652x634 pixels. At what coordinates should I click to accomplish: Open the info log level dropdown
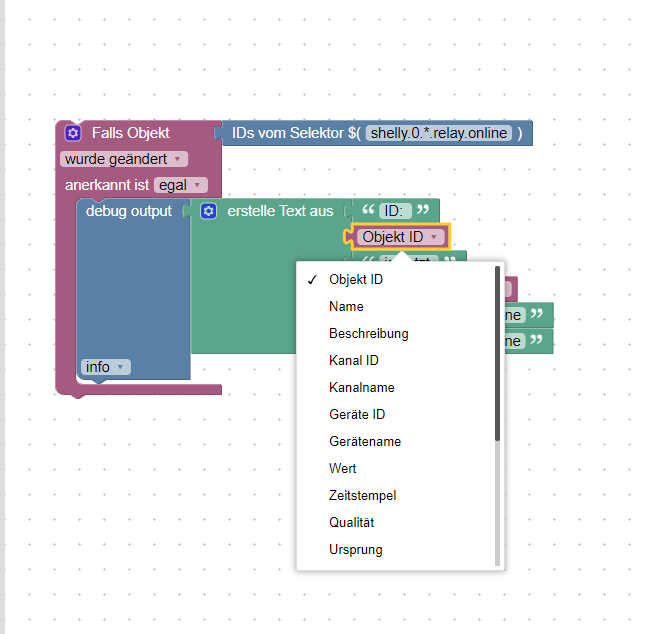click(x=106, y=367)
